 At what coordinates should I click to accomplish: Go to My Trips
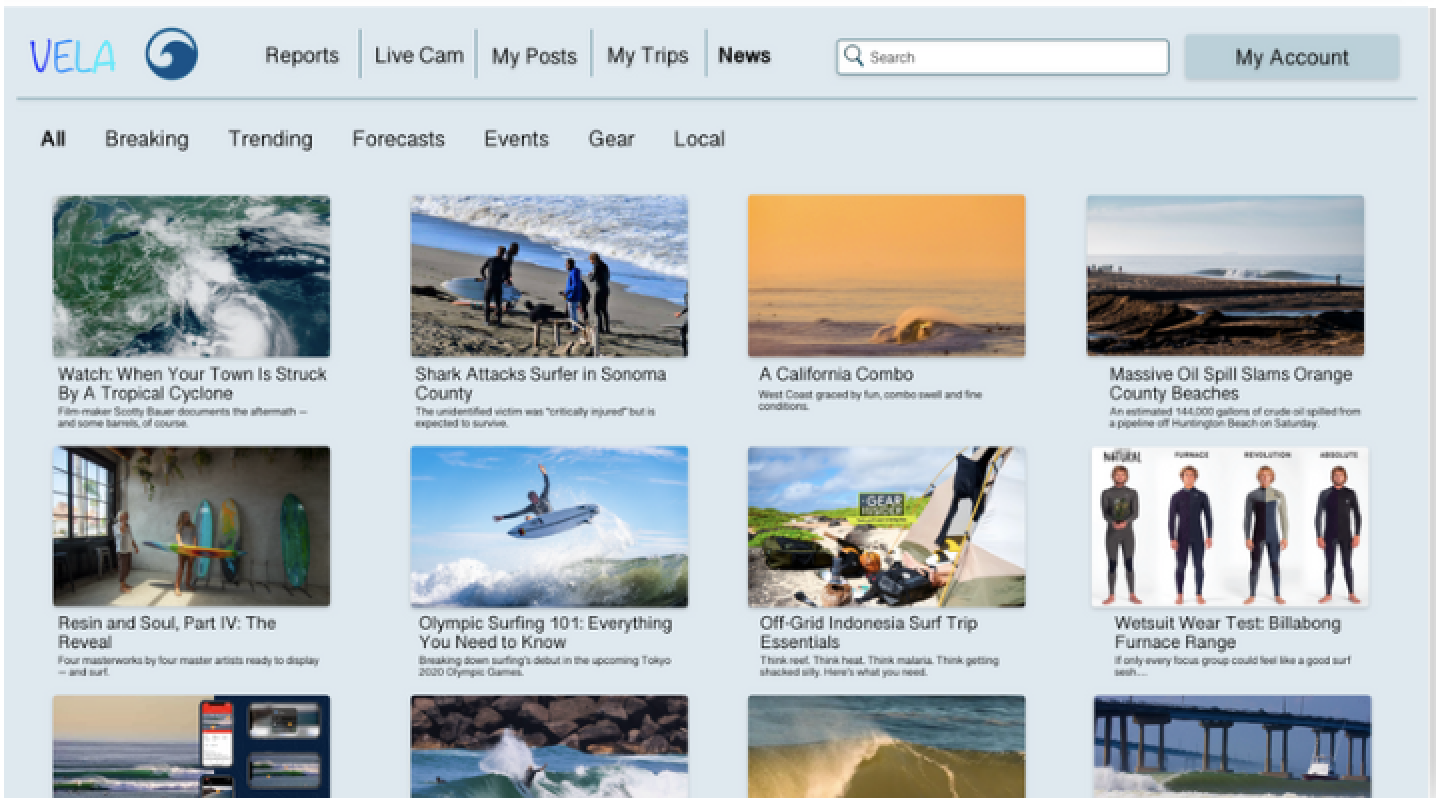[647, 56]
